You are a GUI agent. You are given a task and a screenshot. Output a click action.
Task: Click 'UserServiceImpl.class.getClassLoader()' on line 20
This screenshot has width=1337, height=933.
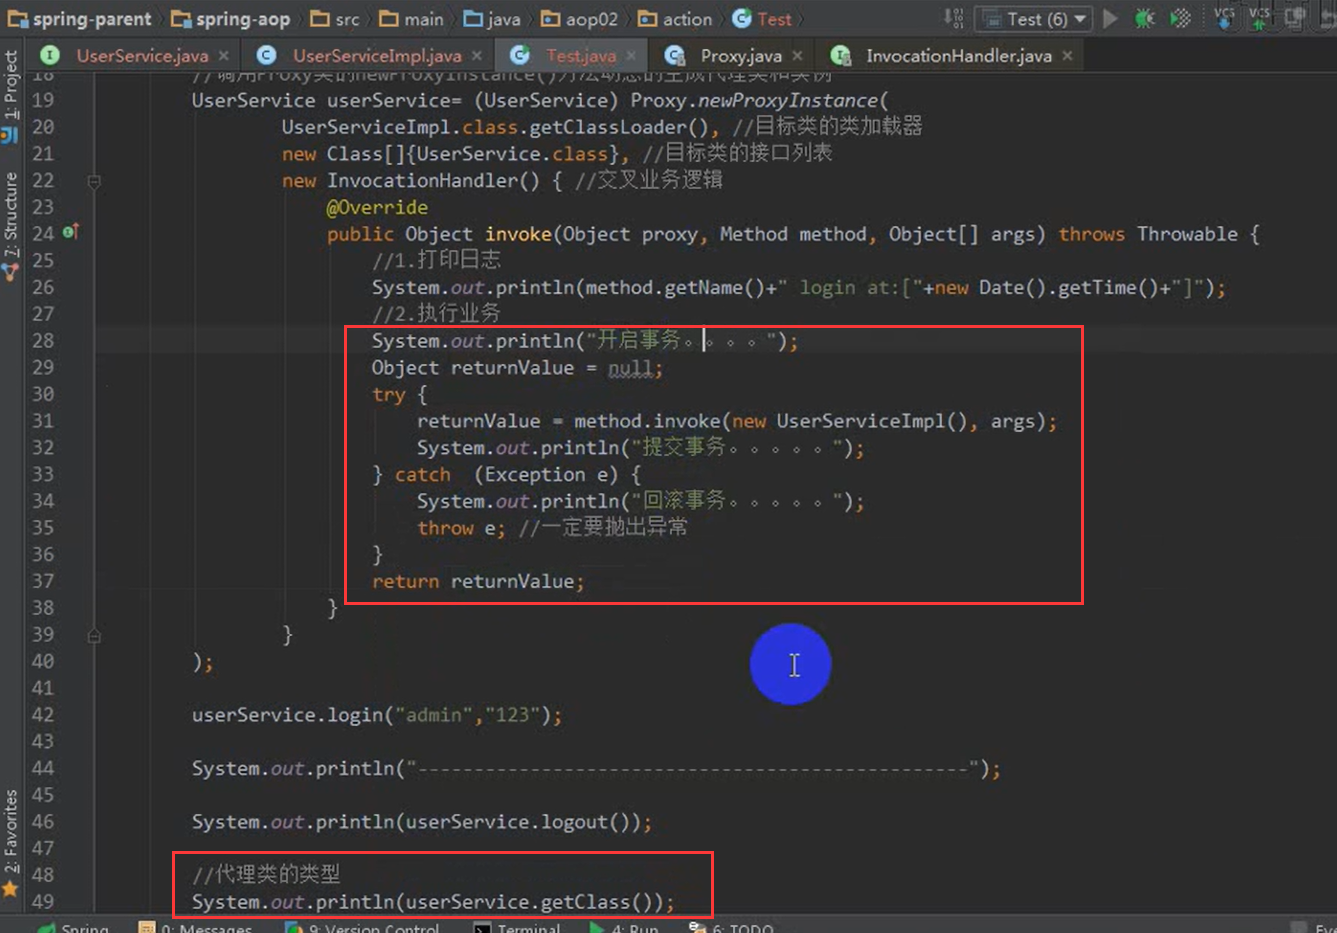[x=495, y=127]
